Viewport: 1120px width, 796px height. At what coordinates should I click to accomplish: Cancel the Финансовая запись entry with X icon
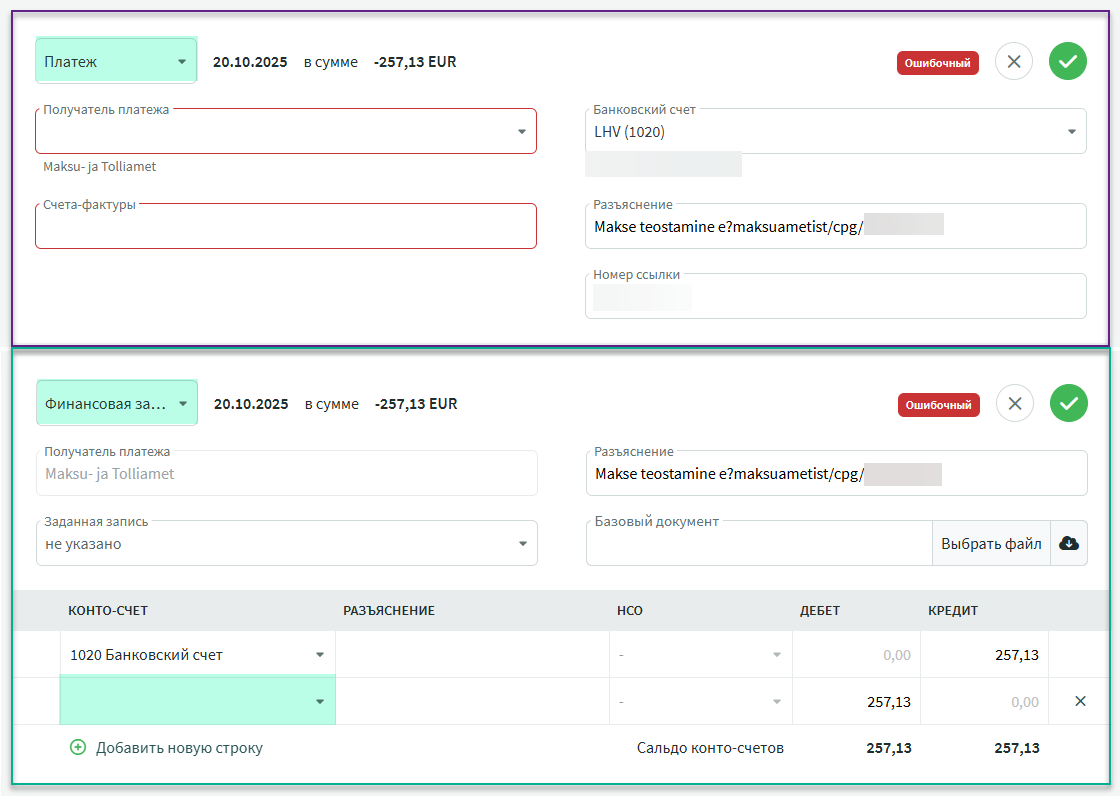1015,404
